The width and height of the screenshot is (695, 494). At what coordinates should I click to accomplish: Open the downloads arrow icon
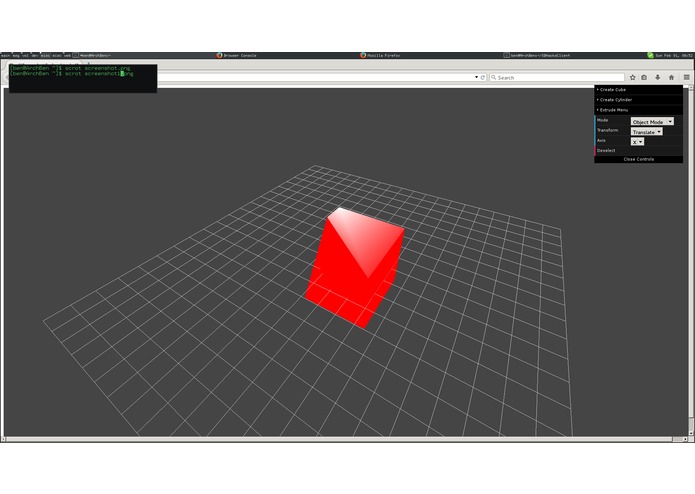[x=658, y=78]
